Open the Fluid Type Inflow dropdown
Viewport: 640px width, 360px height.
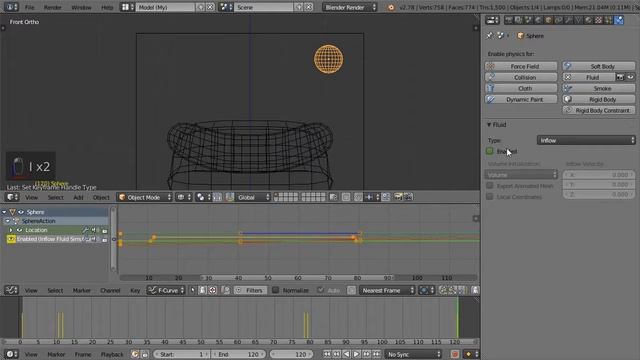coord(586,140)
